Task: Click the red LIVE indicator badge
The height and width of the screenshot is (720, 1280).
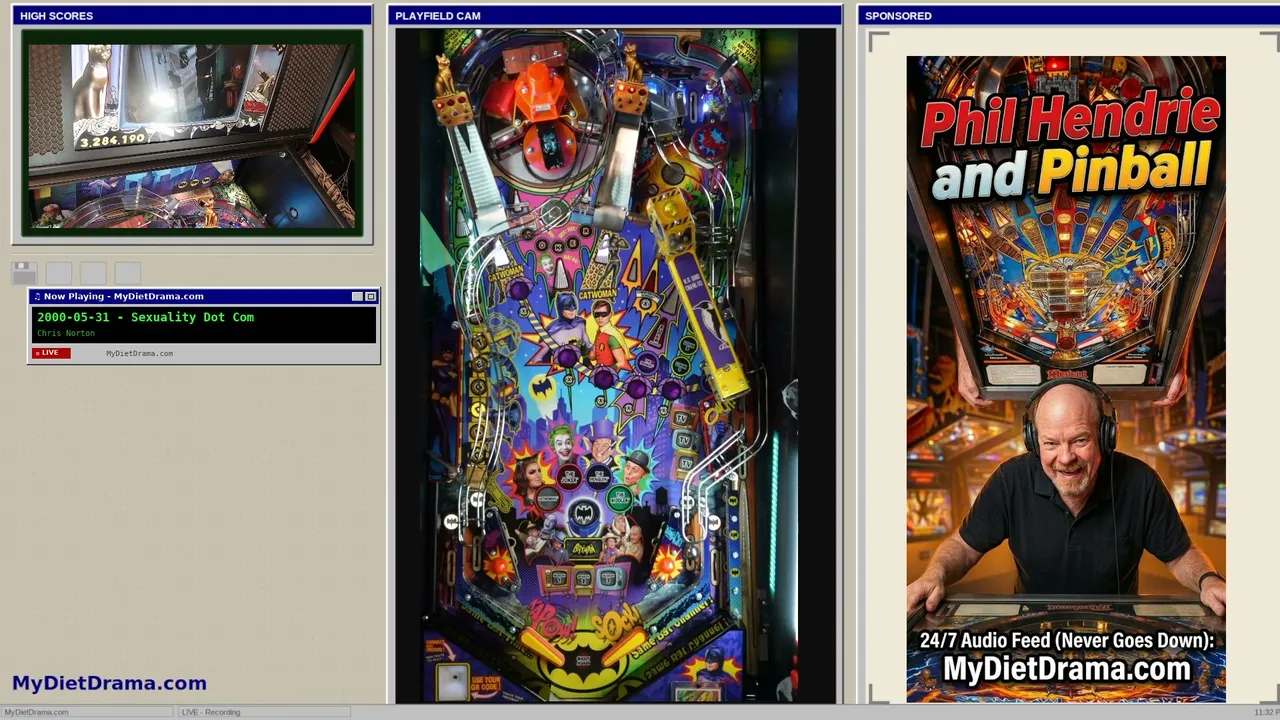Action: point(51,353)
